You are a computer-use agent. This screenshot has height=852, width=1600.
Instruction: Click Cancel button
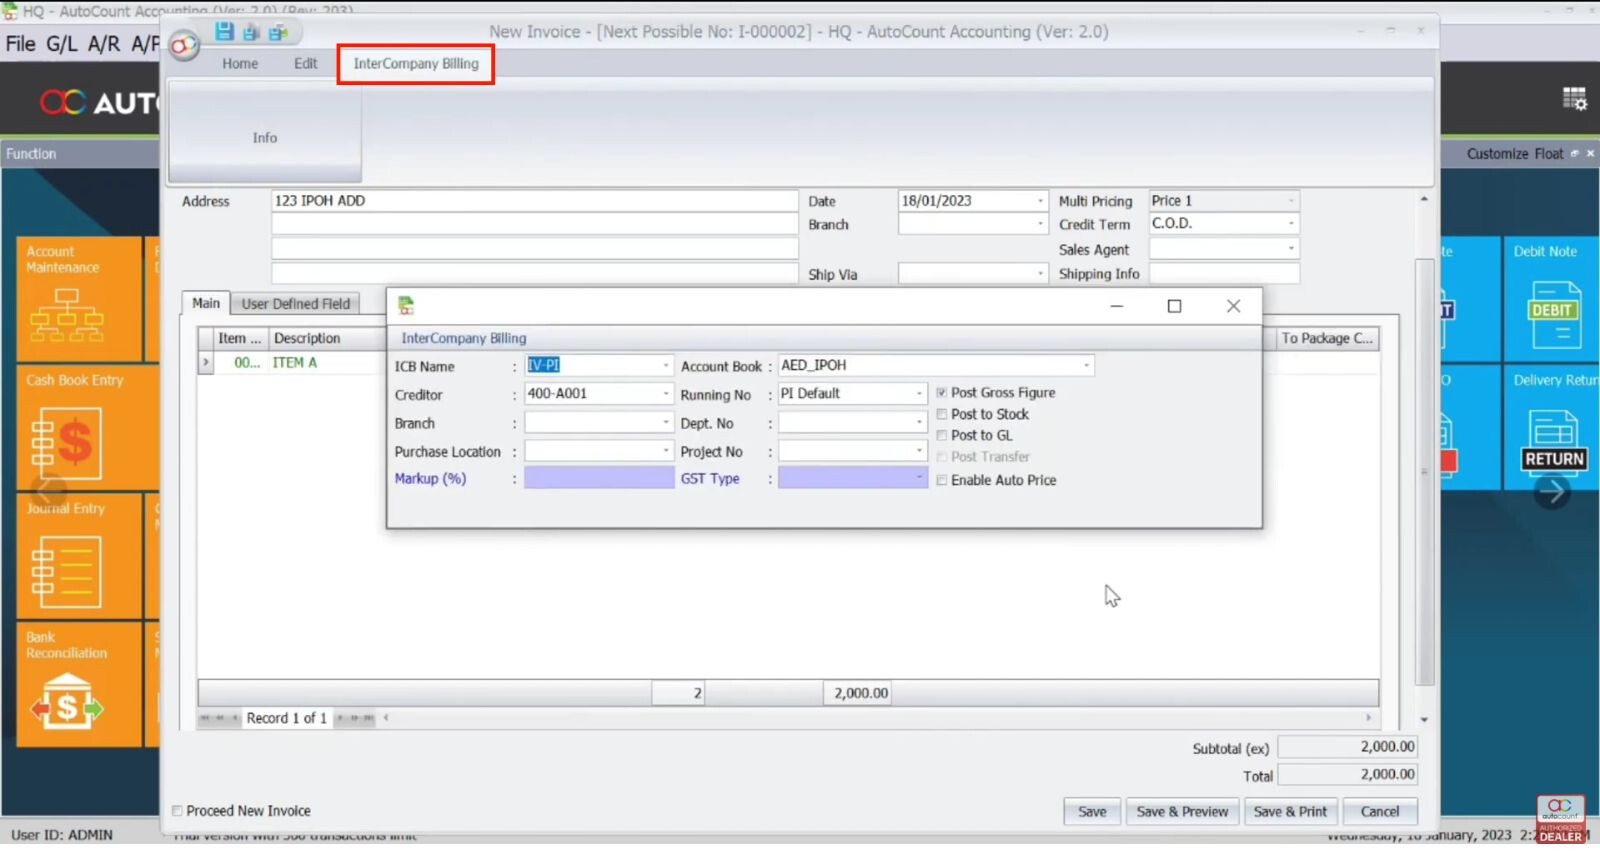point(1380,812)
